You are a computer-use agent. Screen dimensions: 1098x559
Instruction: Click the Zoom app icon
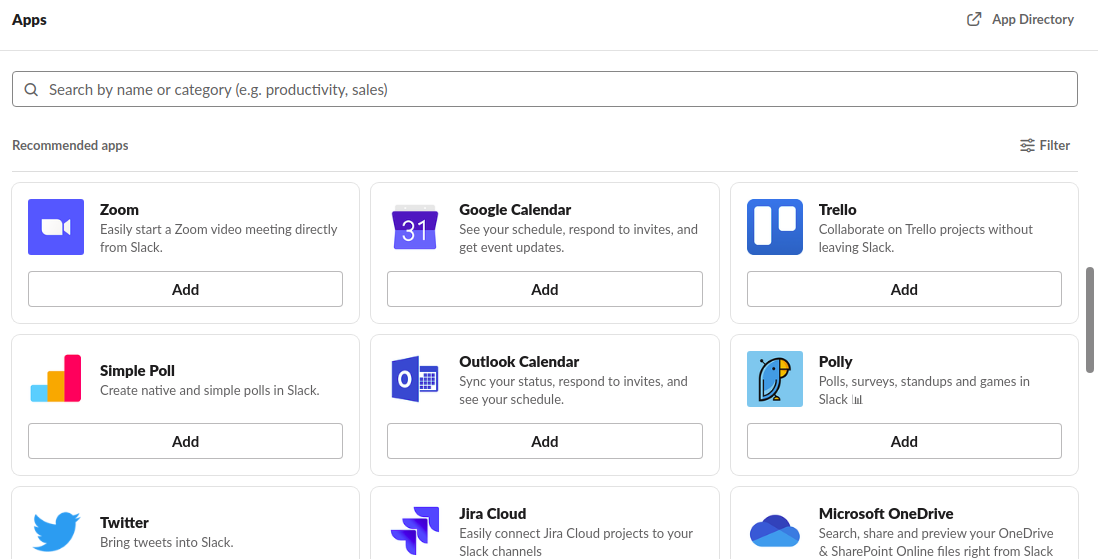(x=56, y=227)
